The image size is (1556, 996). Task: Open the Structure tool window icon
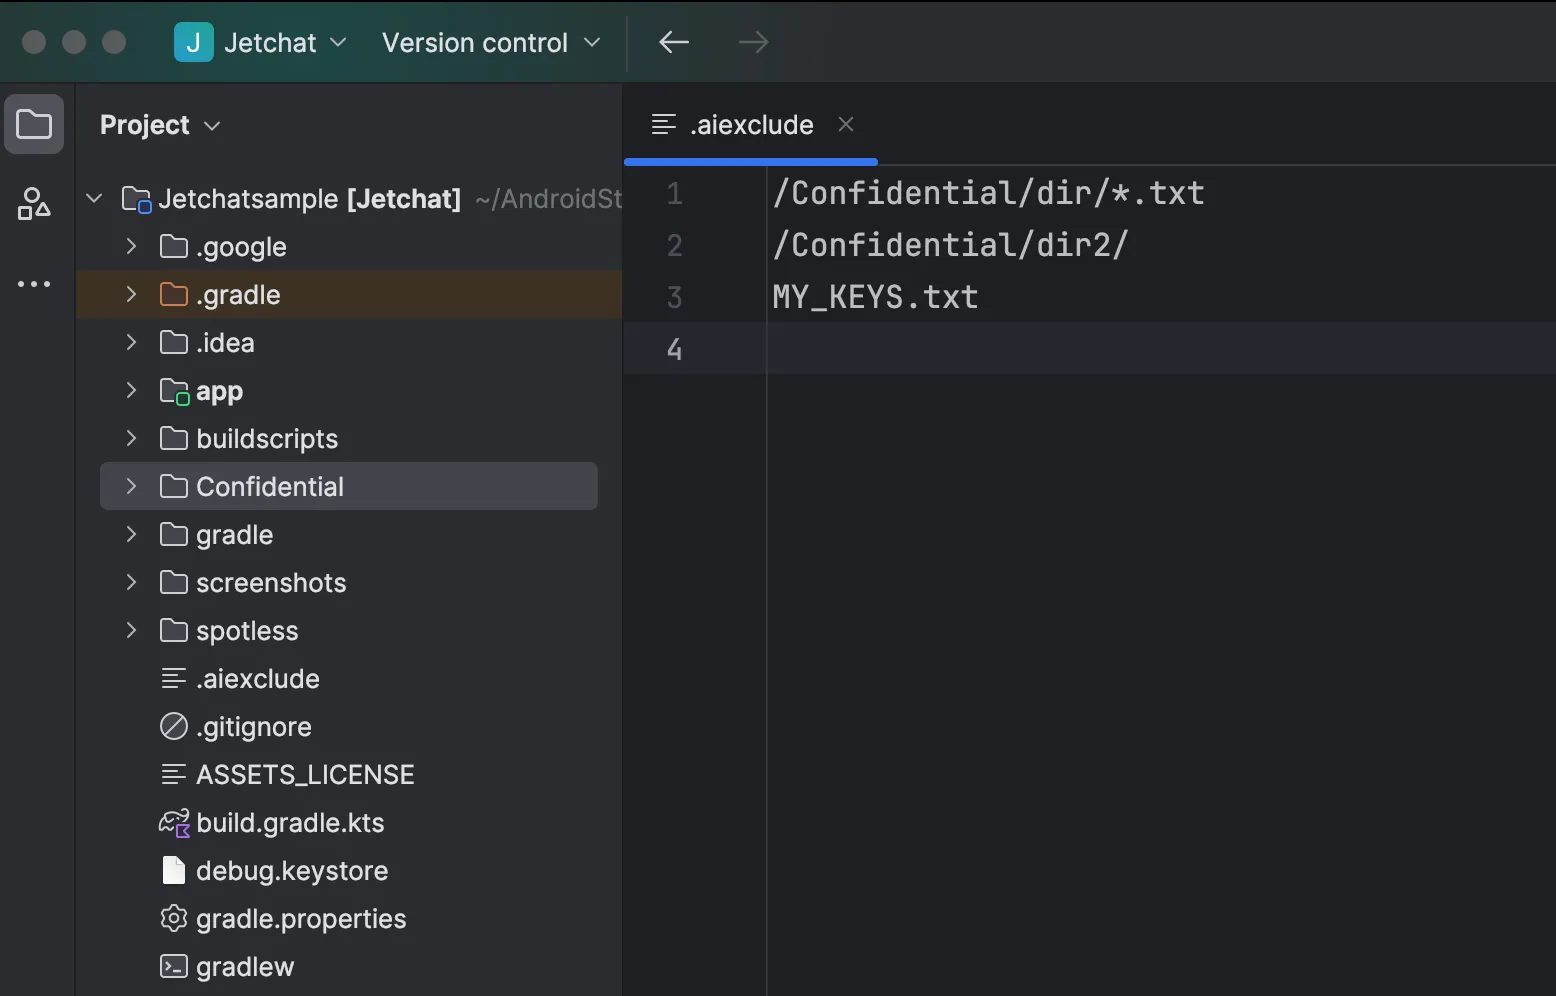34,204
